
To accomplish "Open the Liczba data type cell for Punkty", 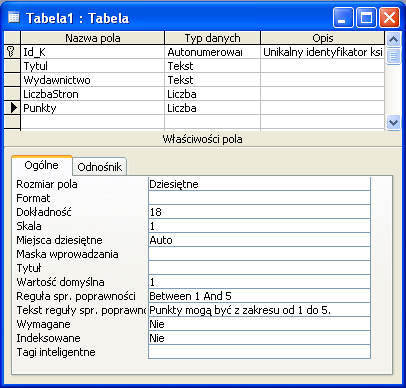I will pos(212,108).
